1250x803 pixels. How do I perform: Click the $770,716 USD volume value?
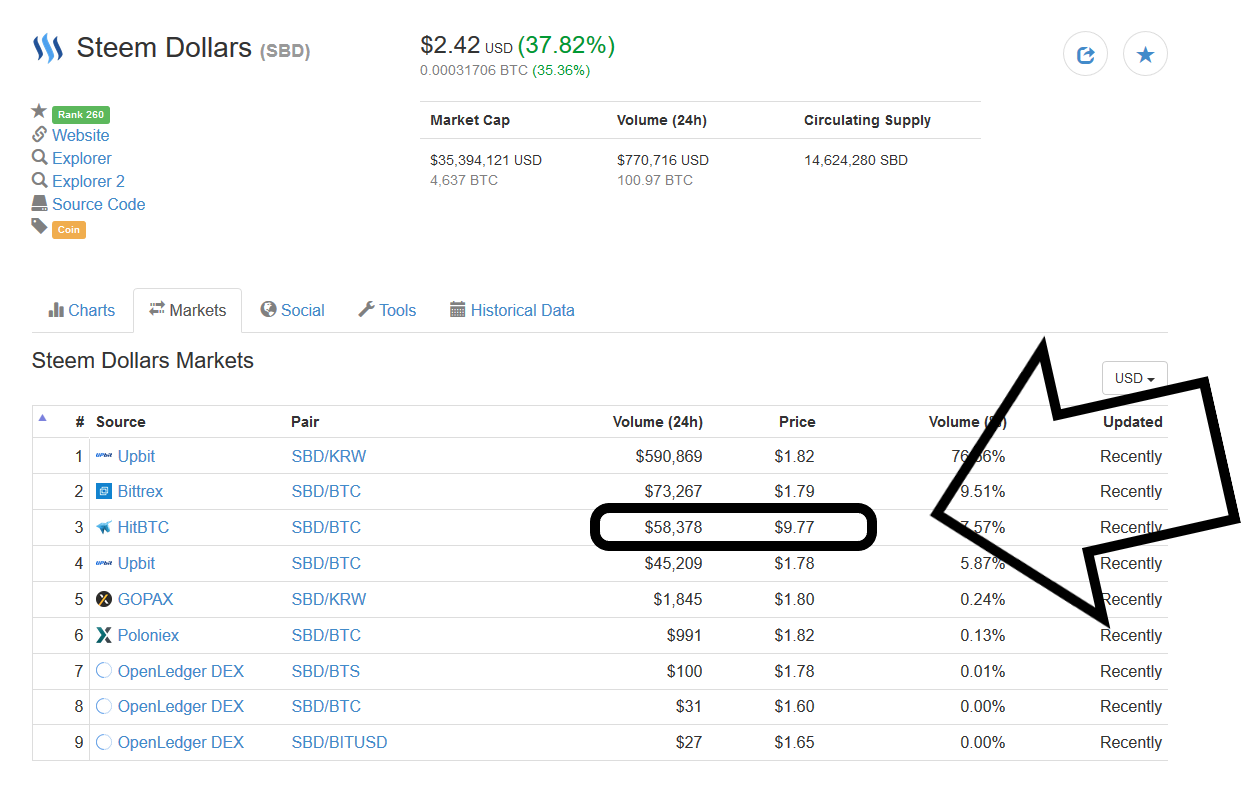(x=663, y=160)
